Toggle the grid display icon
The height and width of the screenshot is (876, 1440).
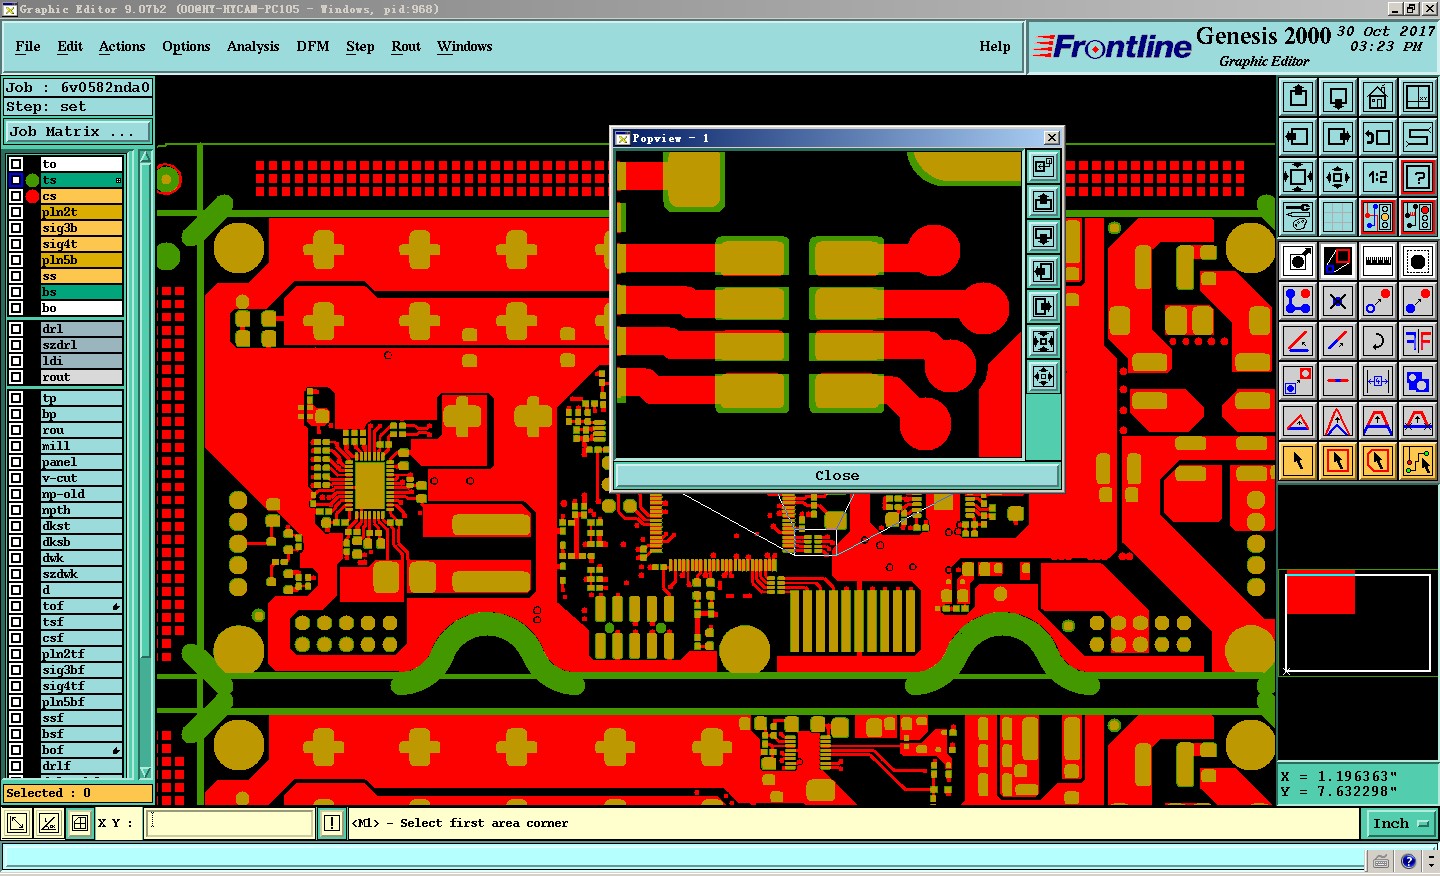click(1338, 216)
